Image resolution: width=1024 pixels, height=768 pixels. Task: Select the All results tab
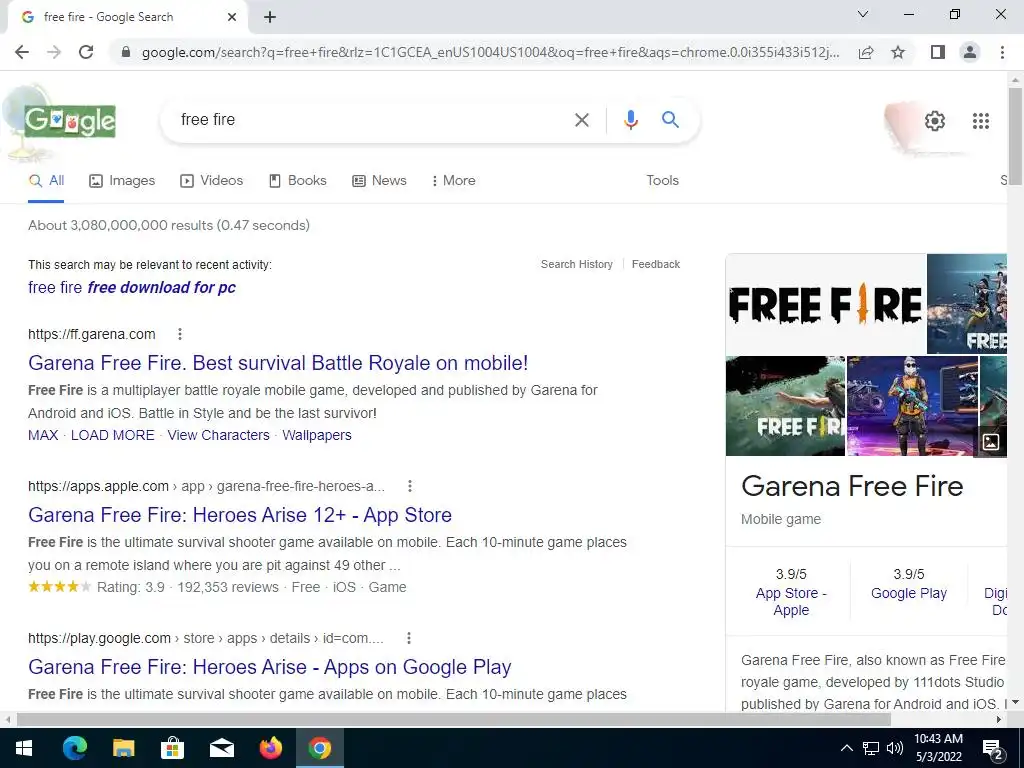coord(46,181)
